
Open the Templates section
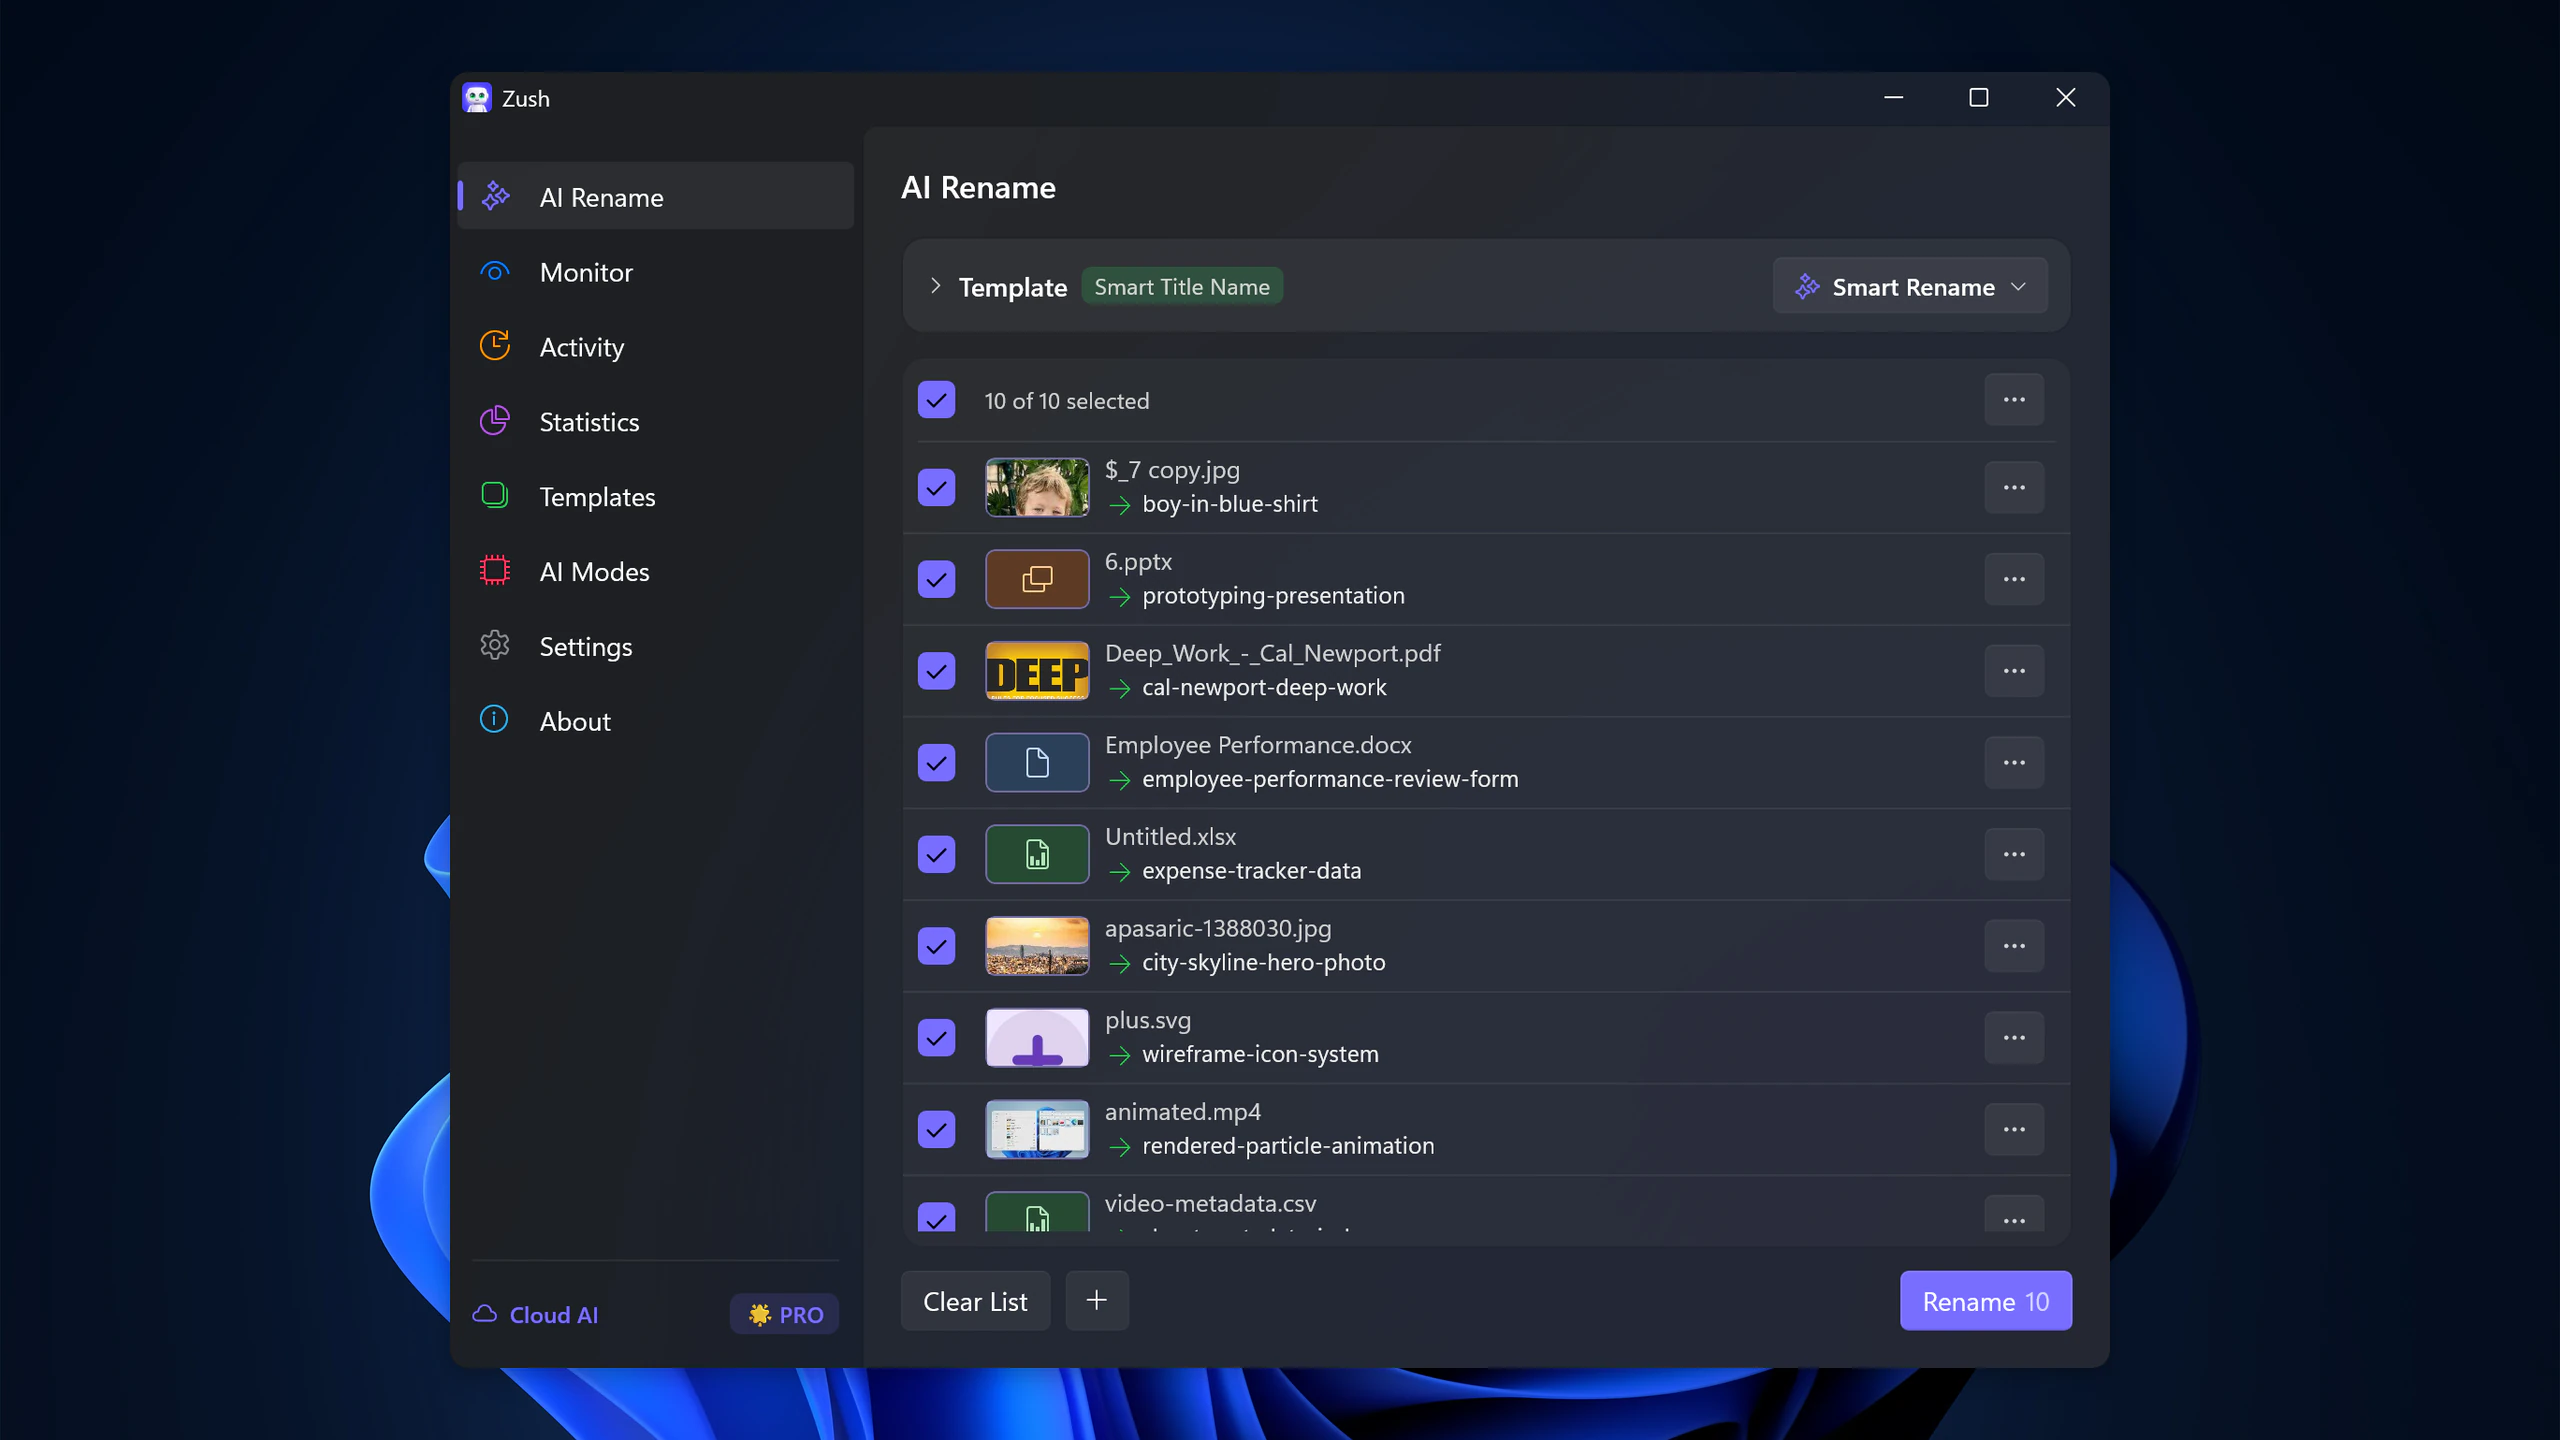click(655, 497)
